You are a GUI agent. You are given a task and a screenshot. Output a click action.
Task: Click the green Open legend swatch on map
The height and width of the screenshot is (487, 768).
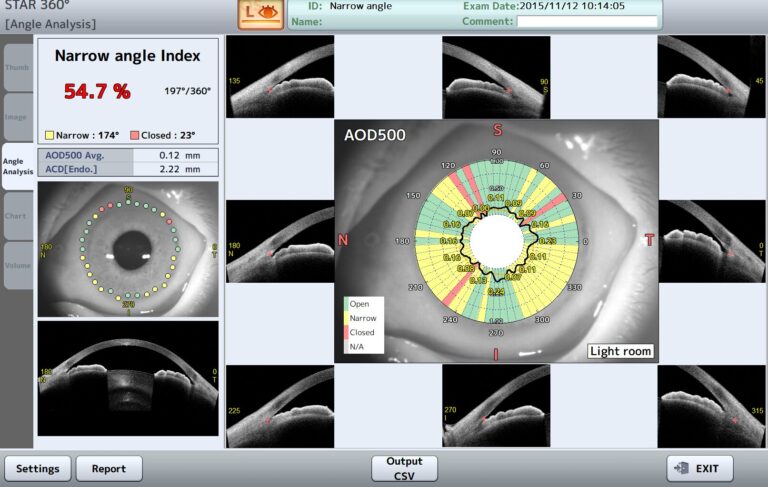pyautogui.click(x=348, y=303)
